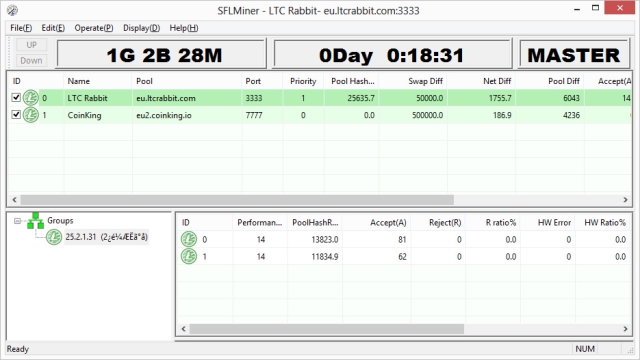Image resolution: width=640 pixels, height=360 pixels.
Task: Click the device list scroll right arrow
Action: tap(625, 329)
